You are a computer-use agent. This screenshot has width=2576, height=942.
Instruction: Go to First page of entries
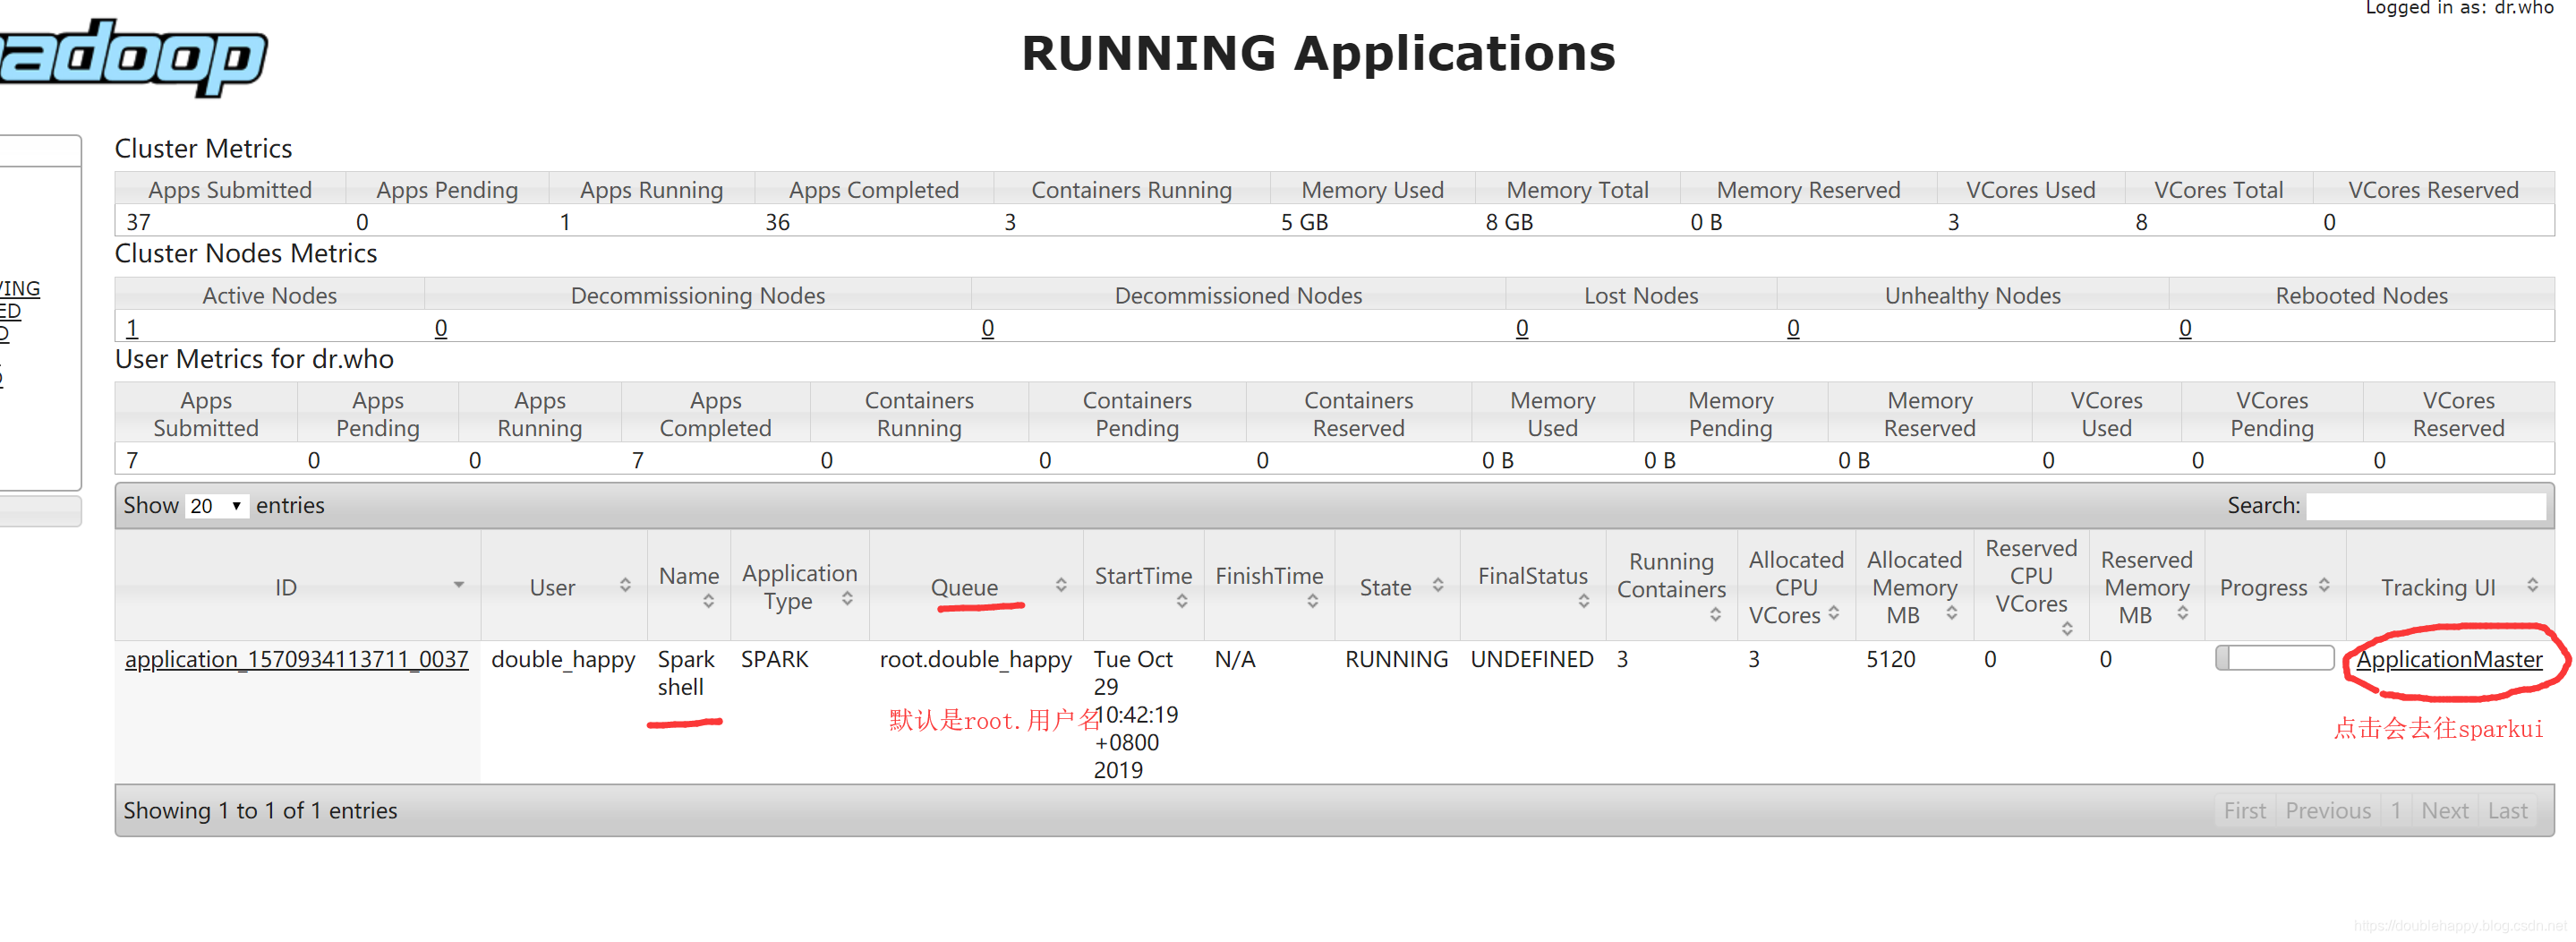pyautogui.click(x=2245, y=811)
